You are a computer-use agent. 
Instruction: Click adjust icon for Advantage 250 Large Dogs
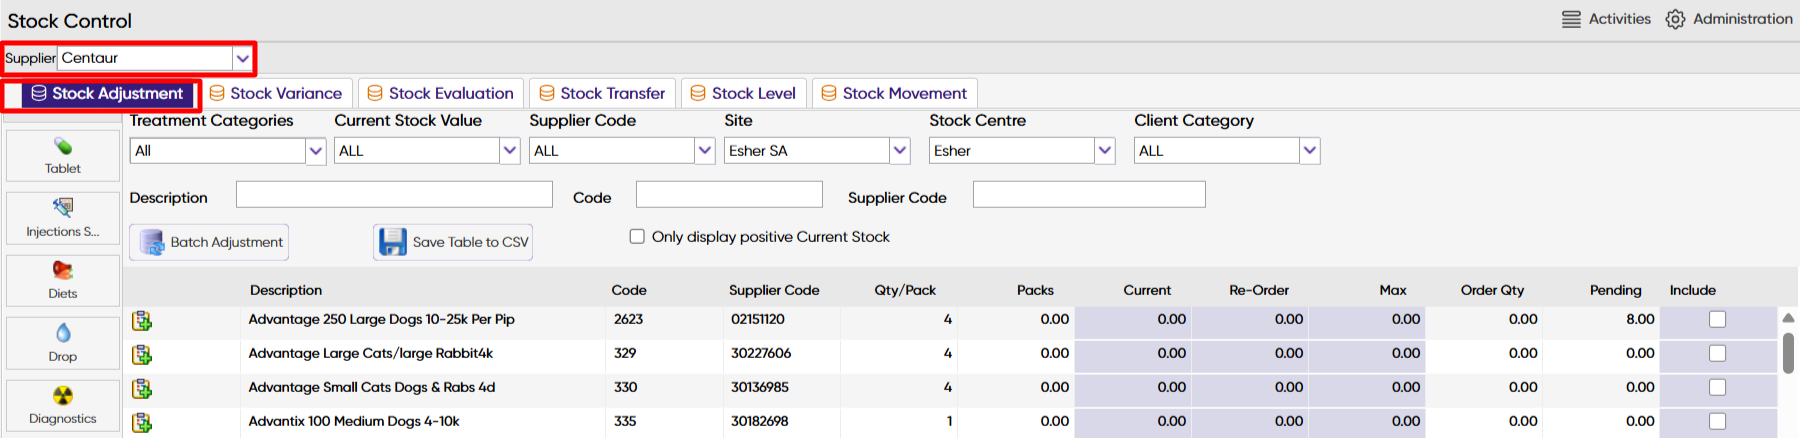[x=142, y=321]
